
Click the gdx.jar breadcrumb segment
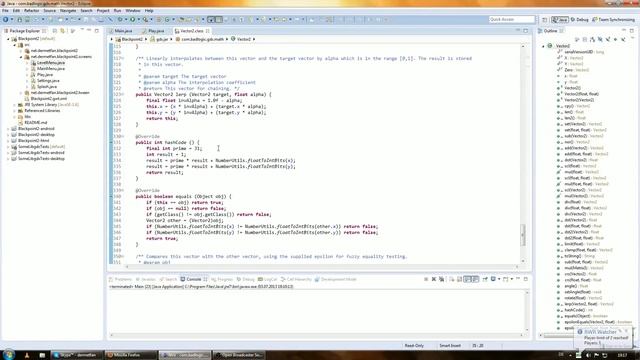[x=159, y=39]
